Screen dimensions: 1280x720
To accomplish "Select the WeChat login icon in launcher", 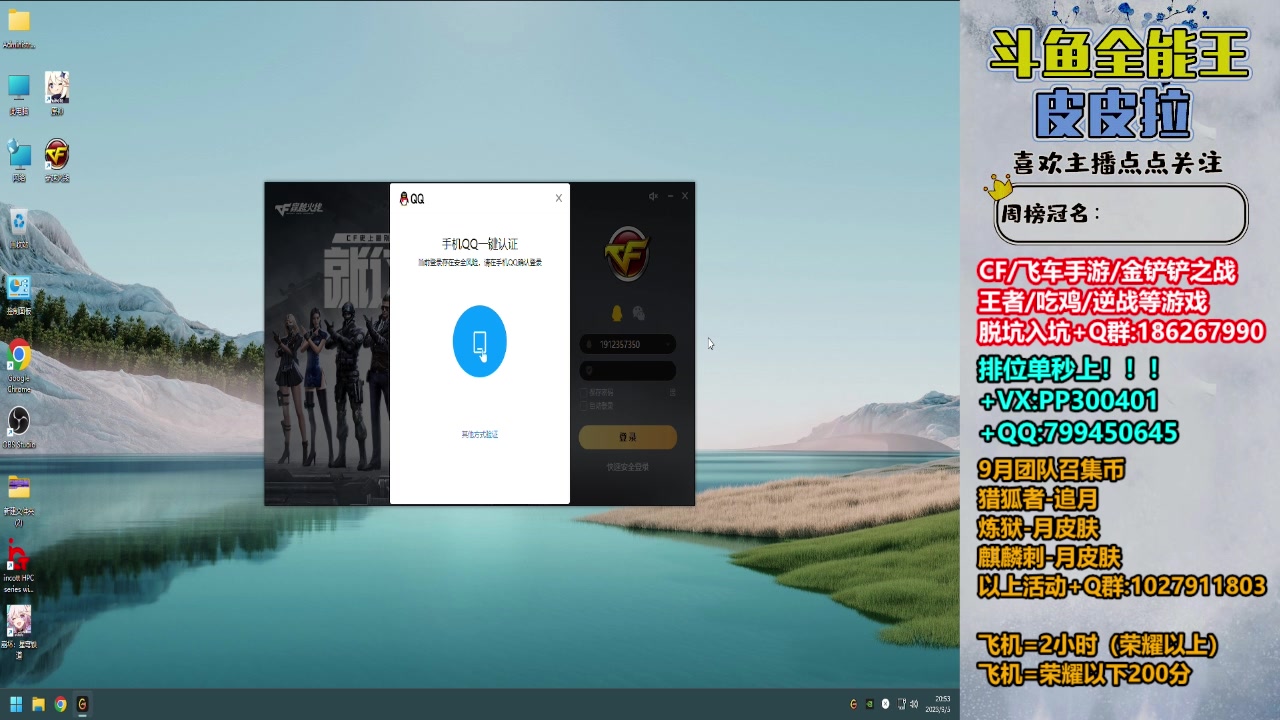I will (x=639, y=313).
